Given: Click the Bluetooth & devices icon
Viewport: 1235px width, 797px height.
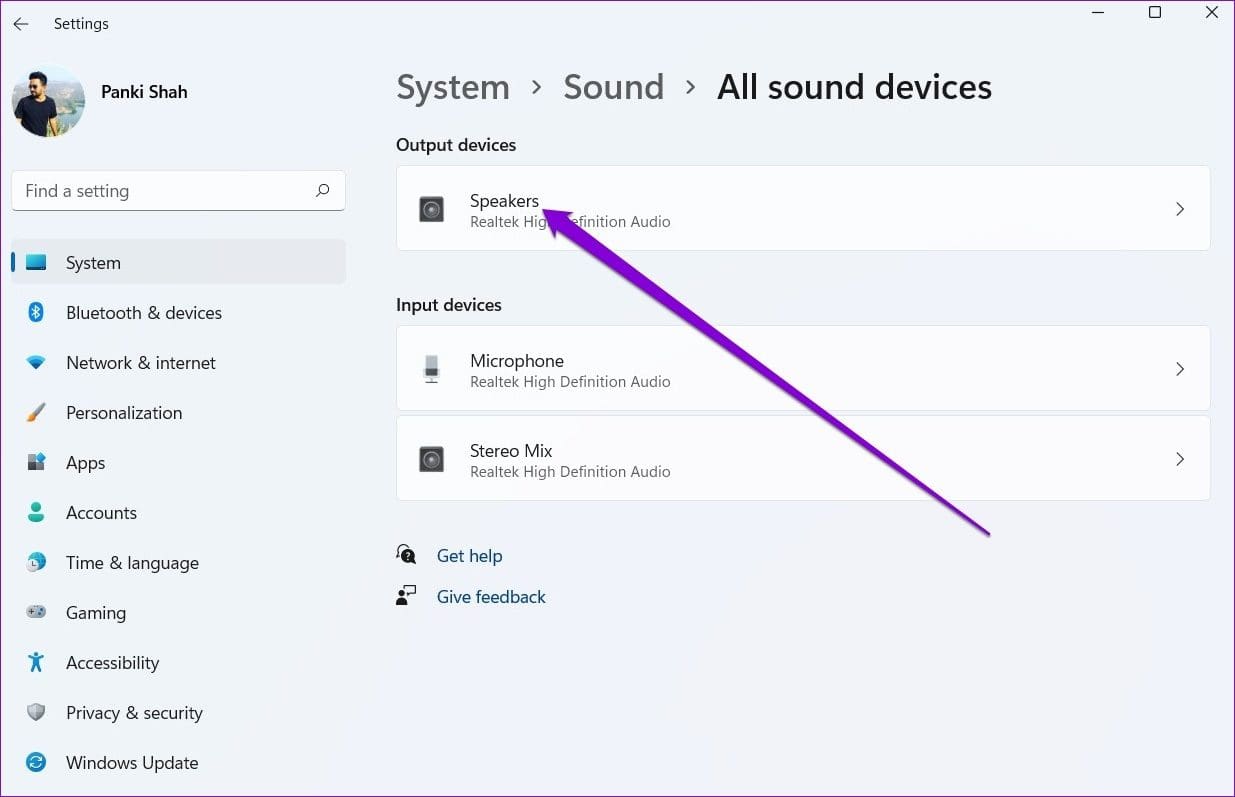Looking at the screenshot, I should point(36,313).
